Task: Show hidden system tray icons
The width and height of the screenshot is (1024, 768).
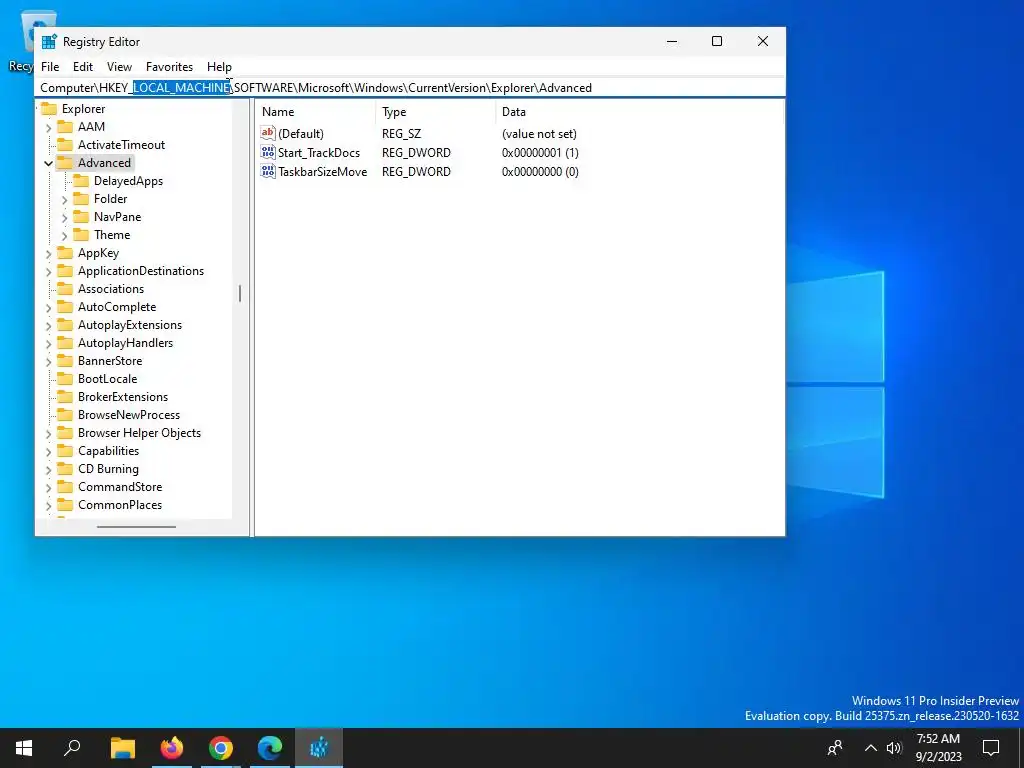Action: [x=871, y=748]
